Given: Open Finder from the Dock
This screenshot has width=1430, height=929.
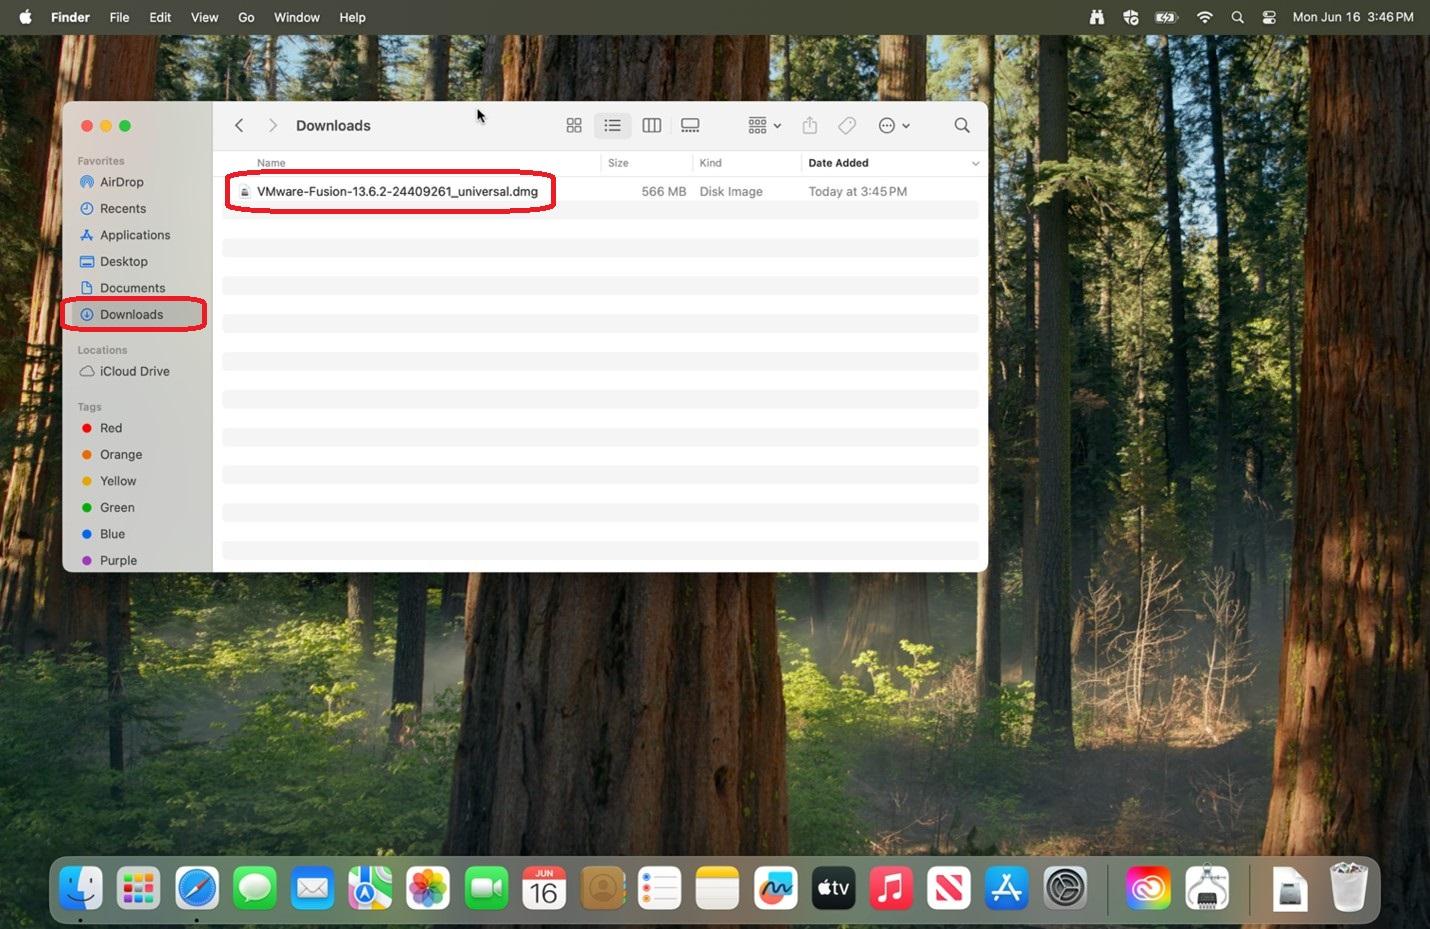Looking at the screenshot, I should click(x=81, y=888).
